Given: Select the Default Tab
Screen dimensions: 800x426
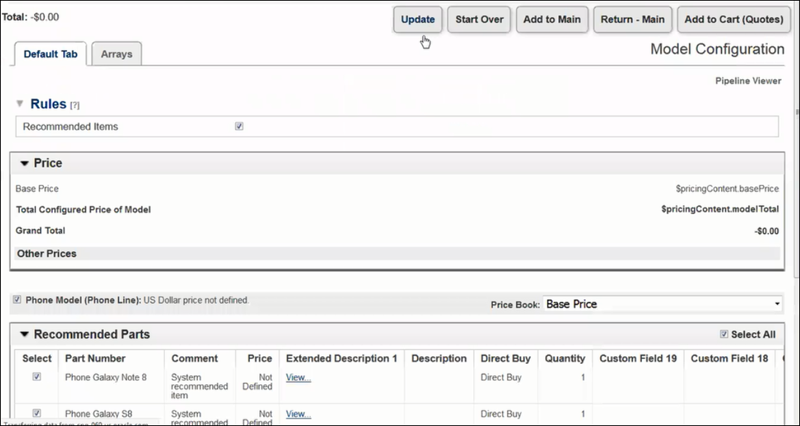Looking at the screenshot, I should point(51,54).
